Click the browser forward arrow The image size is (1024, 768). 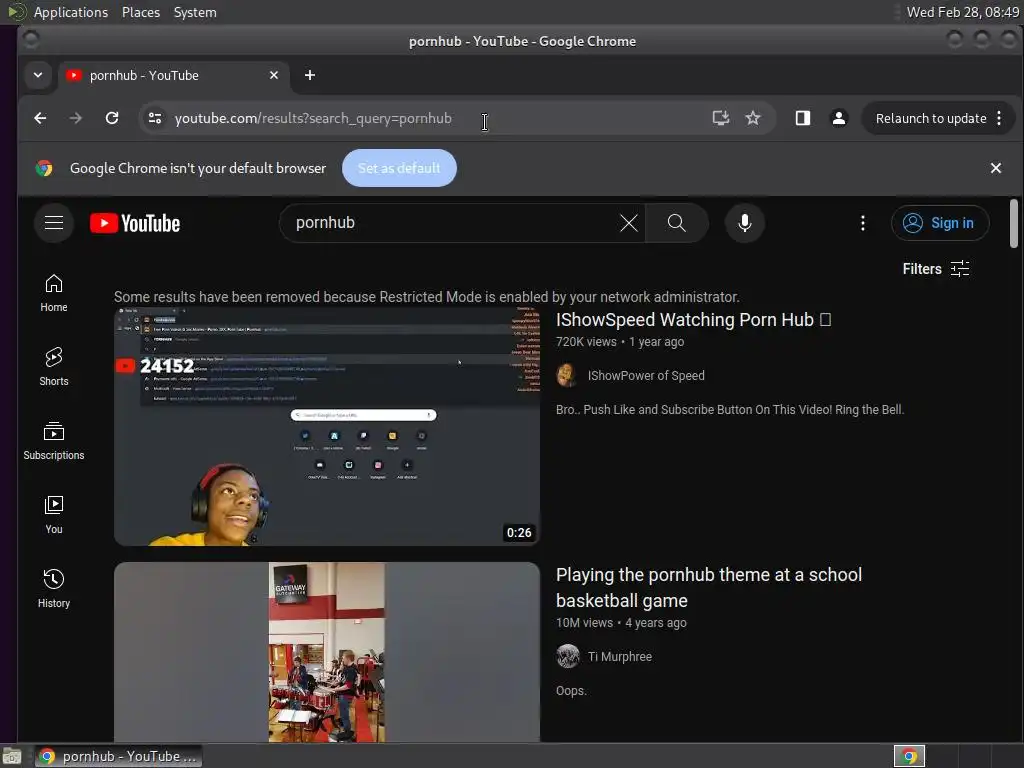pyautogui.click(x=76, y=118)
